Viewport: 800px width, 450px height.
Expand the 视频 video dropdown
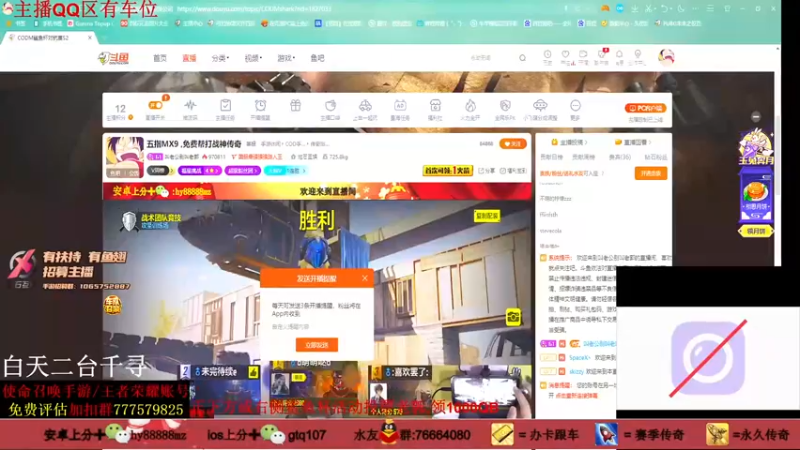(x=253, y=58)
